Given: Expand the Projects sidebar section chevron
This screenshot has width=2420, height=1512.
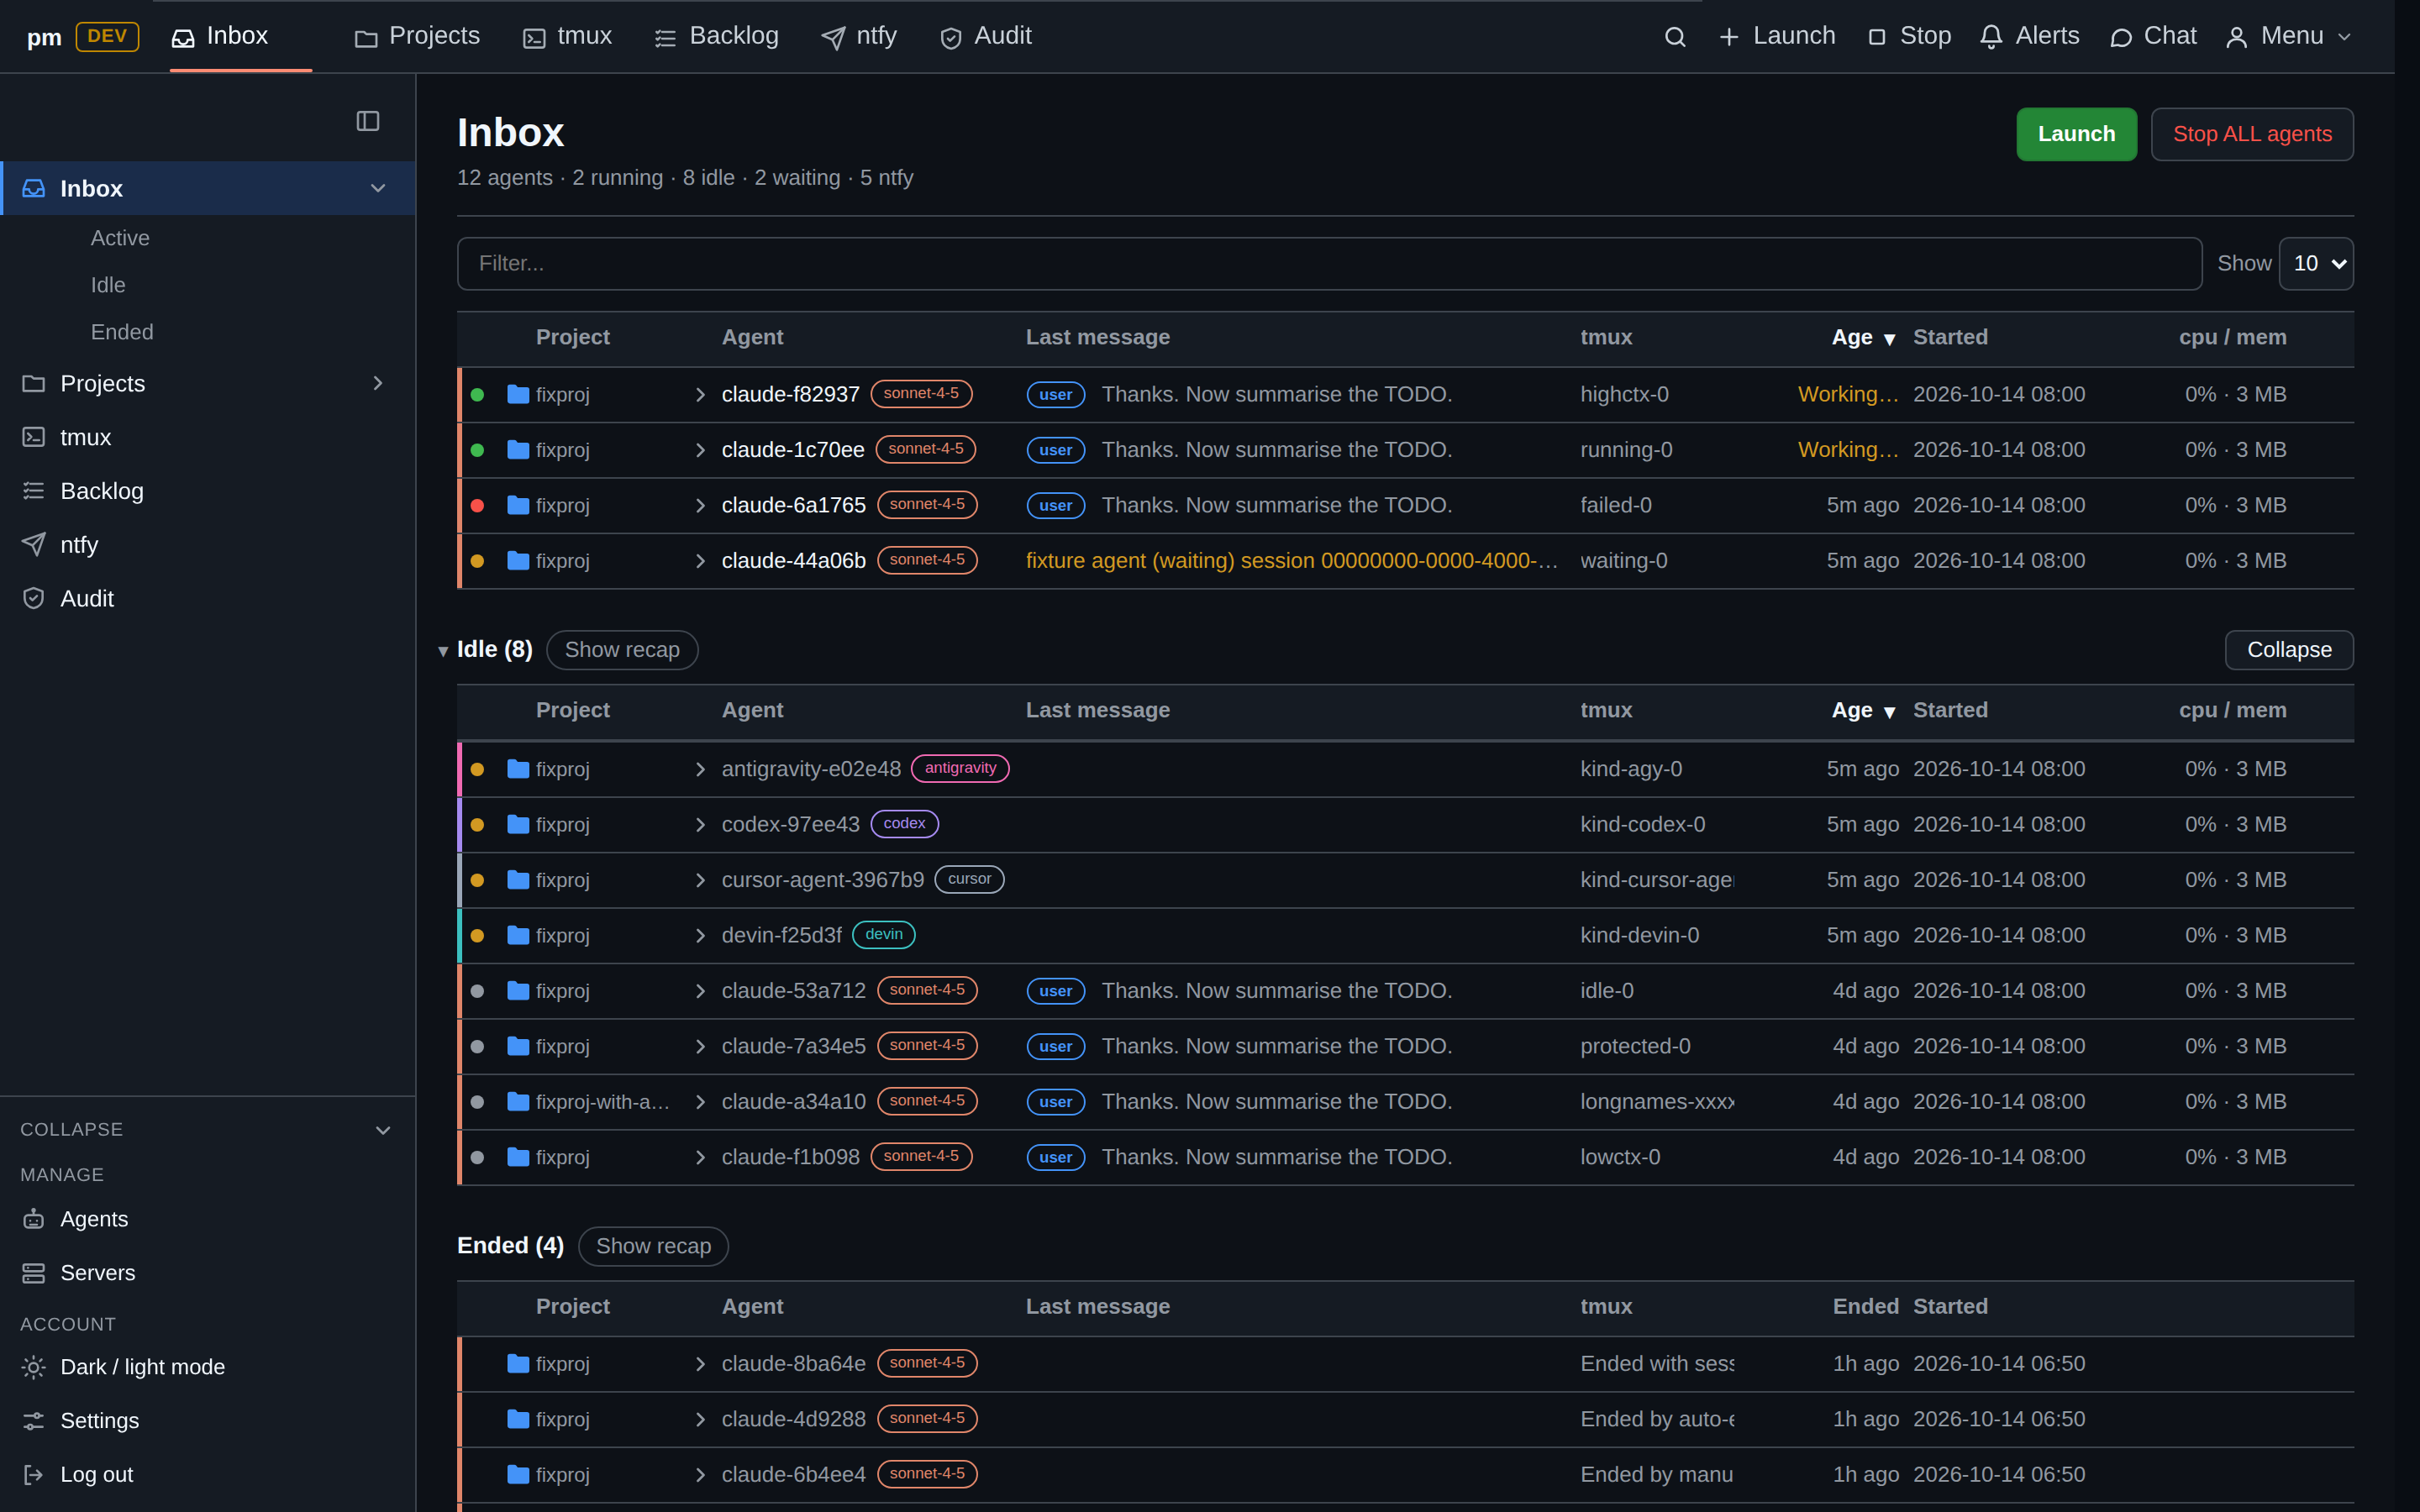Looking at the screenshot, I should [x=378, y=383].
